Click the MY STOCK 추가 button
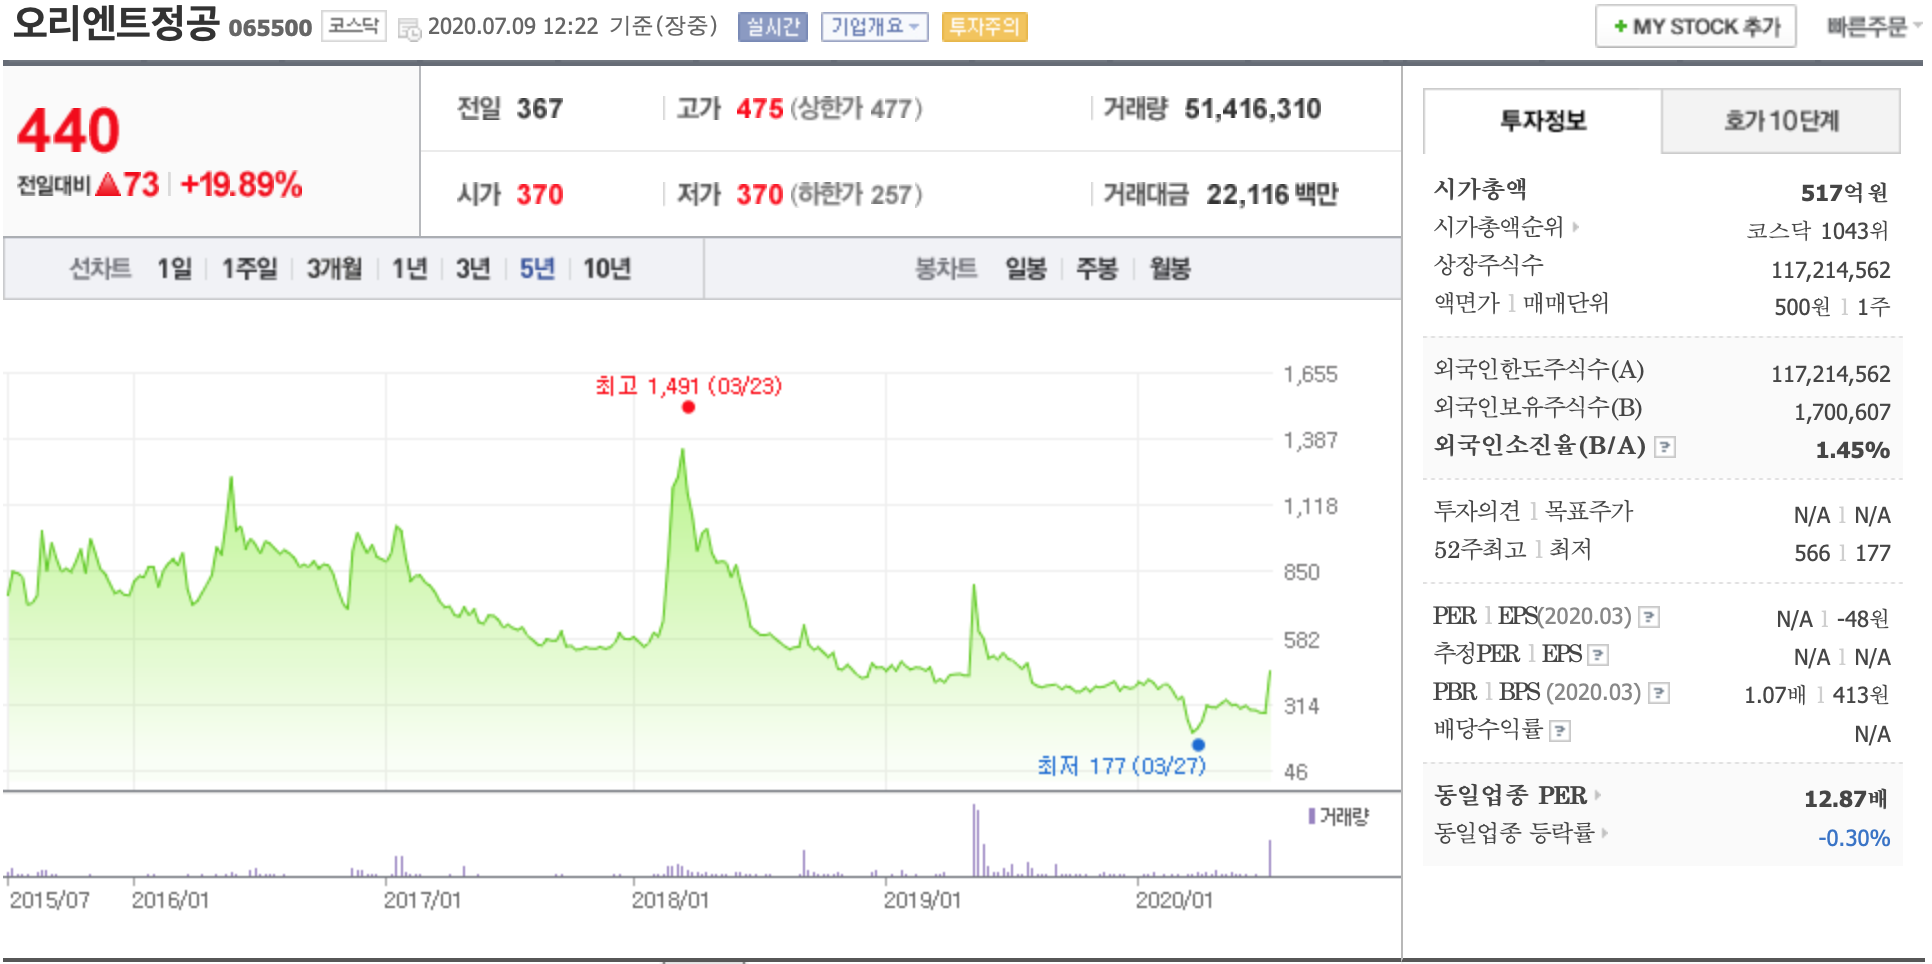The image size is (1932, 964). (x=1696, y=27)
